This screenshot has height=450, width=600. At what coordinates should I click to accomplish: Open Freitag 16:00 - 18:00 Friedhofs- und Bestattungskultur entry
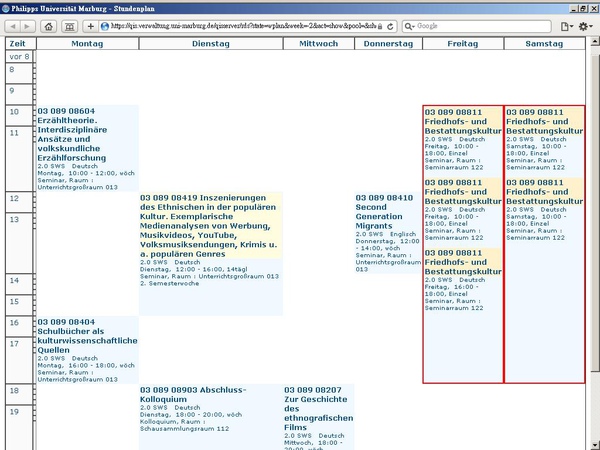pos(463,262)
